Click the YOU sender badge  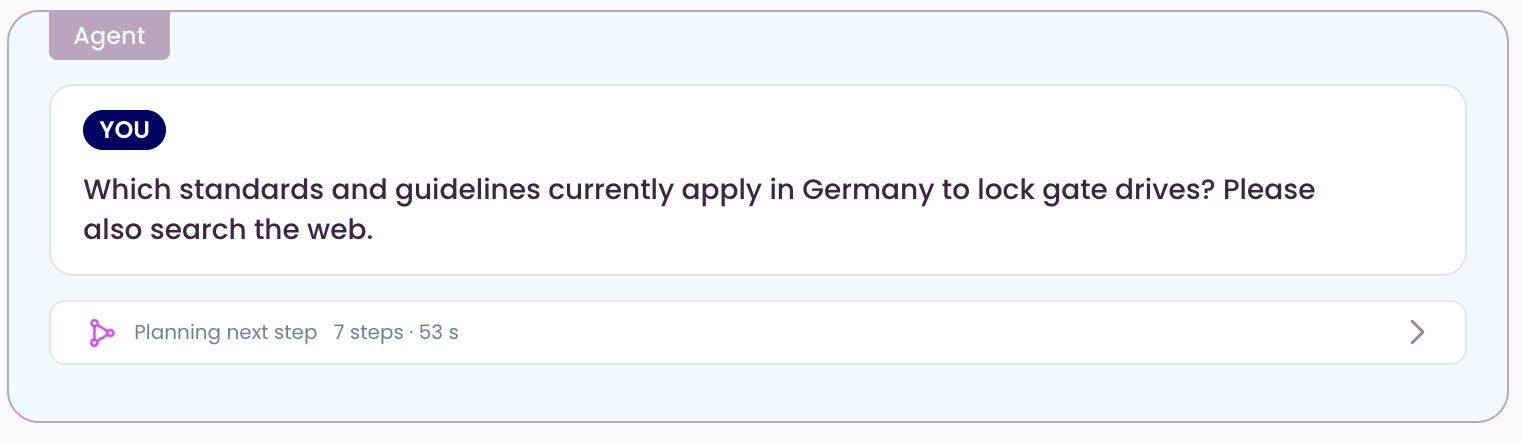pyautogui.click(x=124, y=130)
